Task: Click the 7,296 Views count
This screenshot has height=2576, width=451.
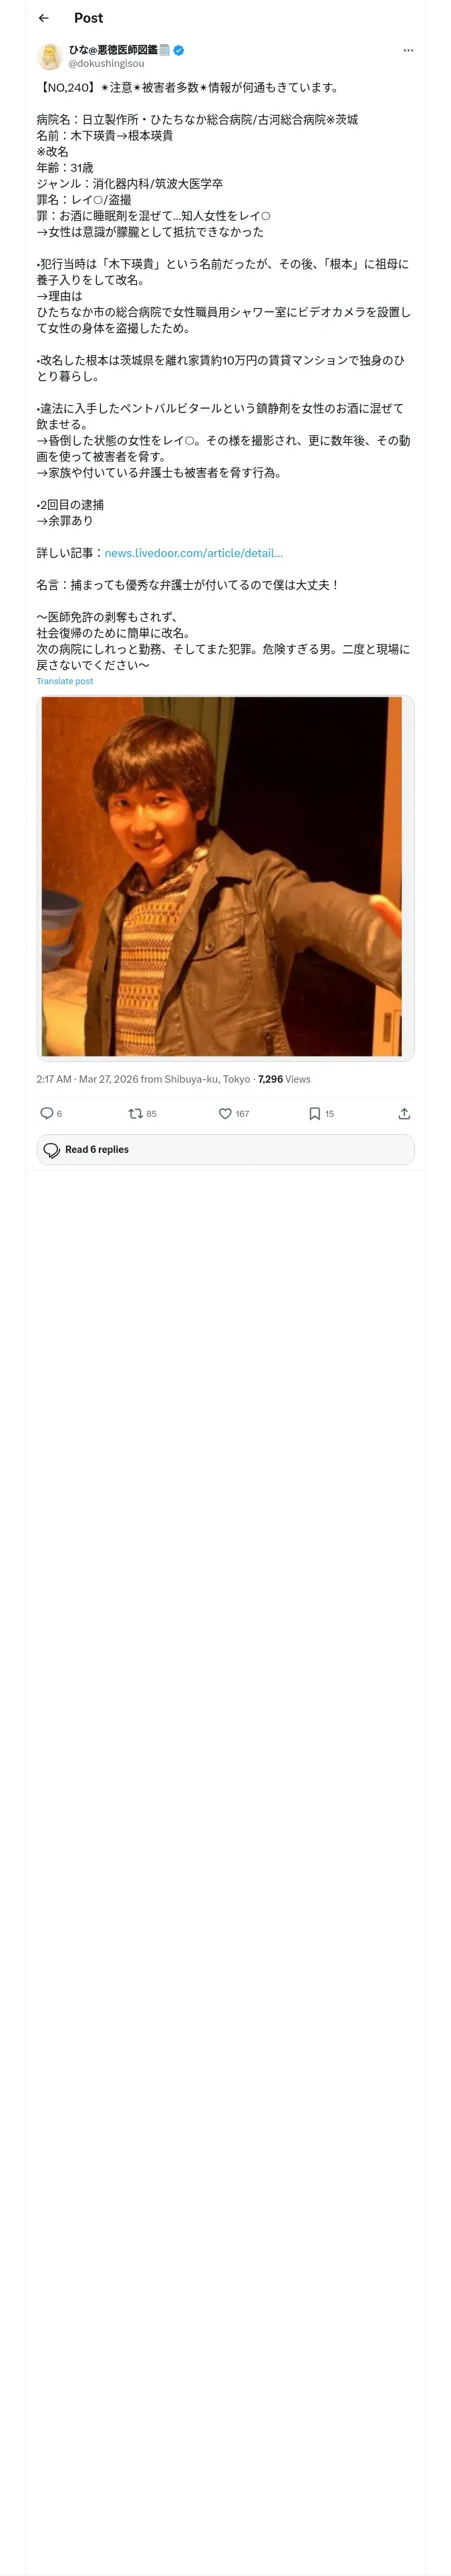Action: pos(284,1079)
